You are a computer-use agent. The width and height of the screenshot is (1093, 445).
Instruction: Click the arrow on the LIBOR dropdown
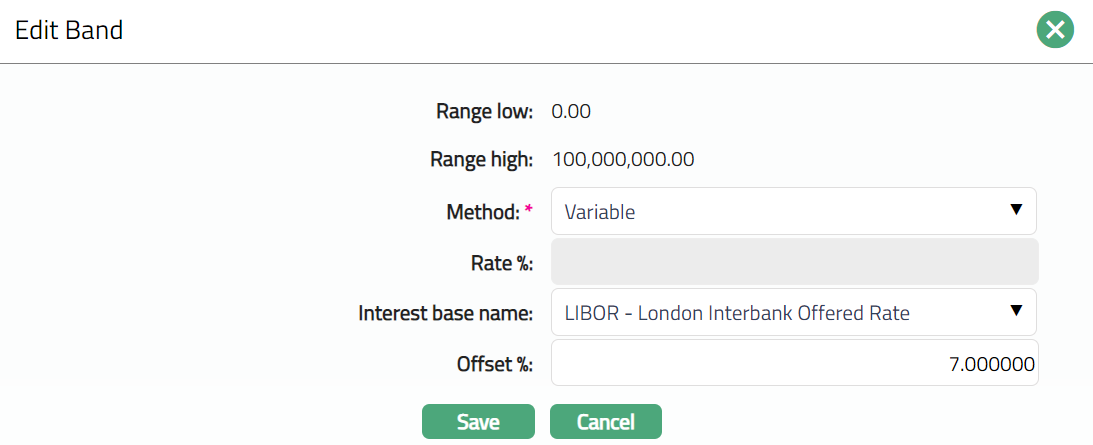click(x=1016, y=311)
